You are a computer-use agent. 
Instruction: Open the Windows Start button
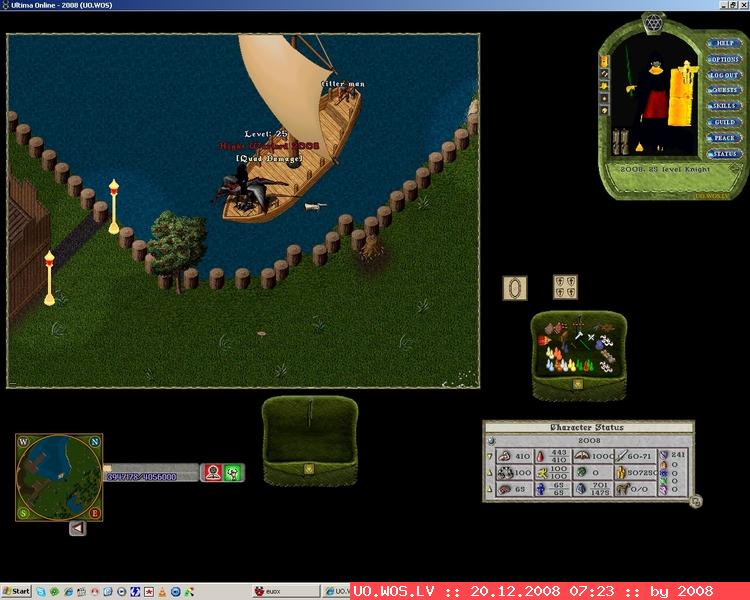coord(16,591)
